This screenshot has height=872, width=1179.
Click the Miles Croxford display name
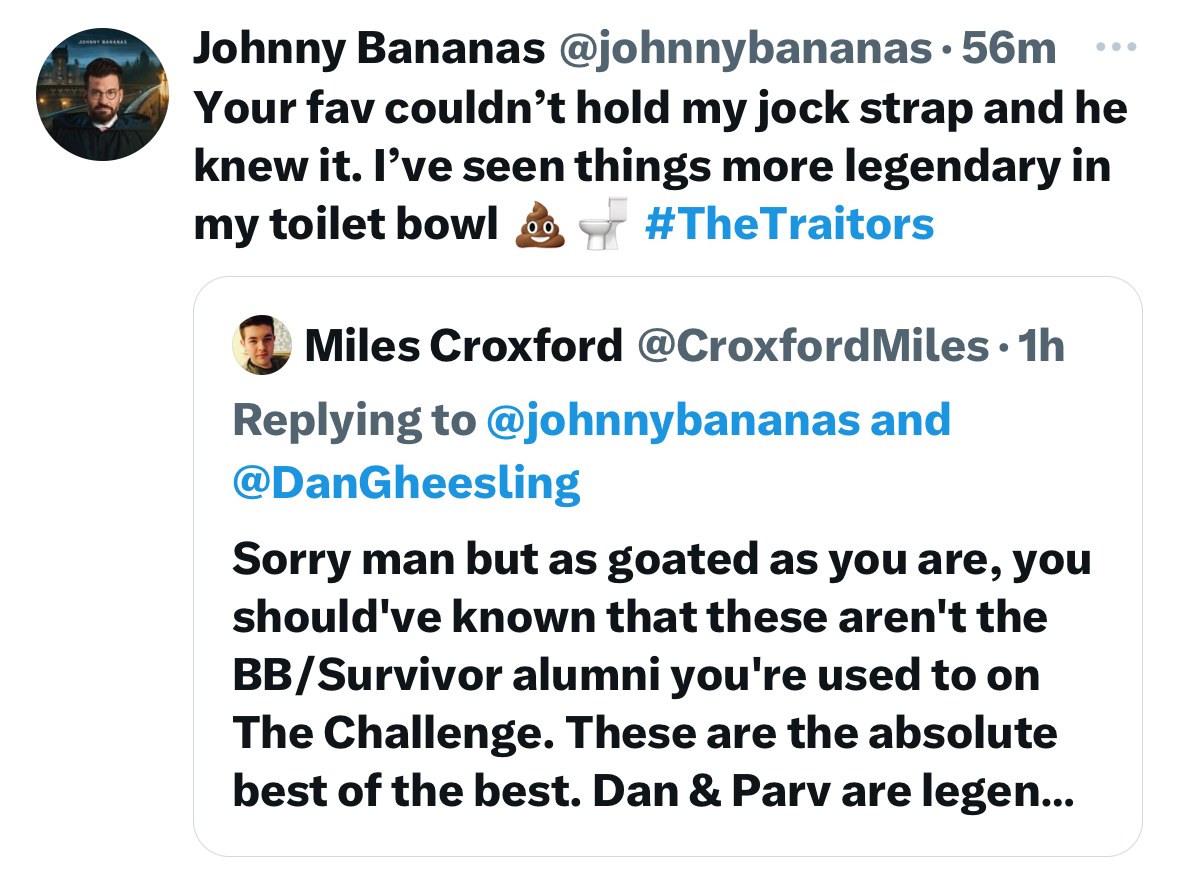click(464, 346)
